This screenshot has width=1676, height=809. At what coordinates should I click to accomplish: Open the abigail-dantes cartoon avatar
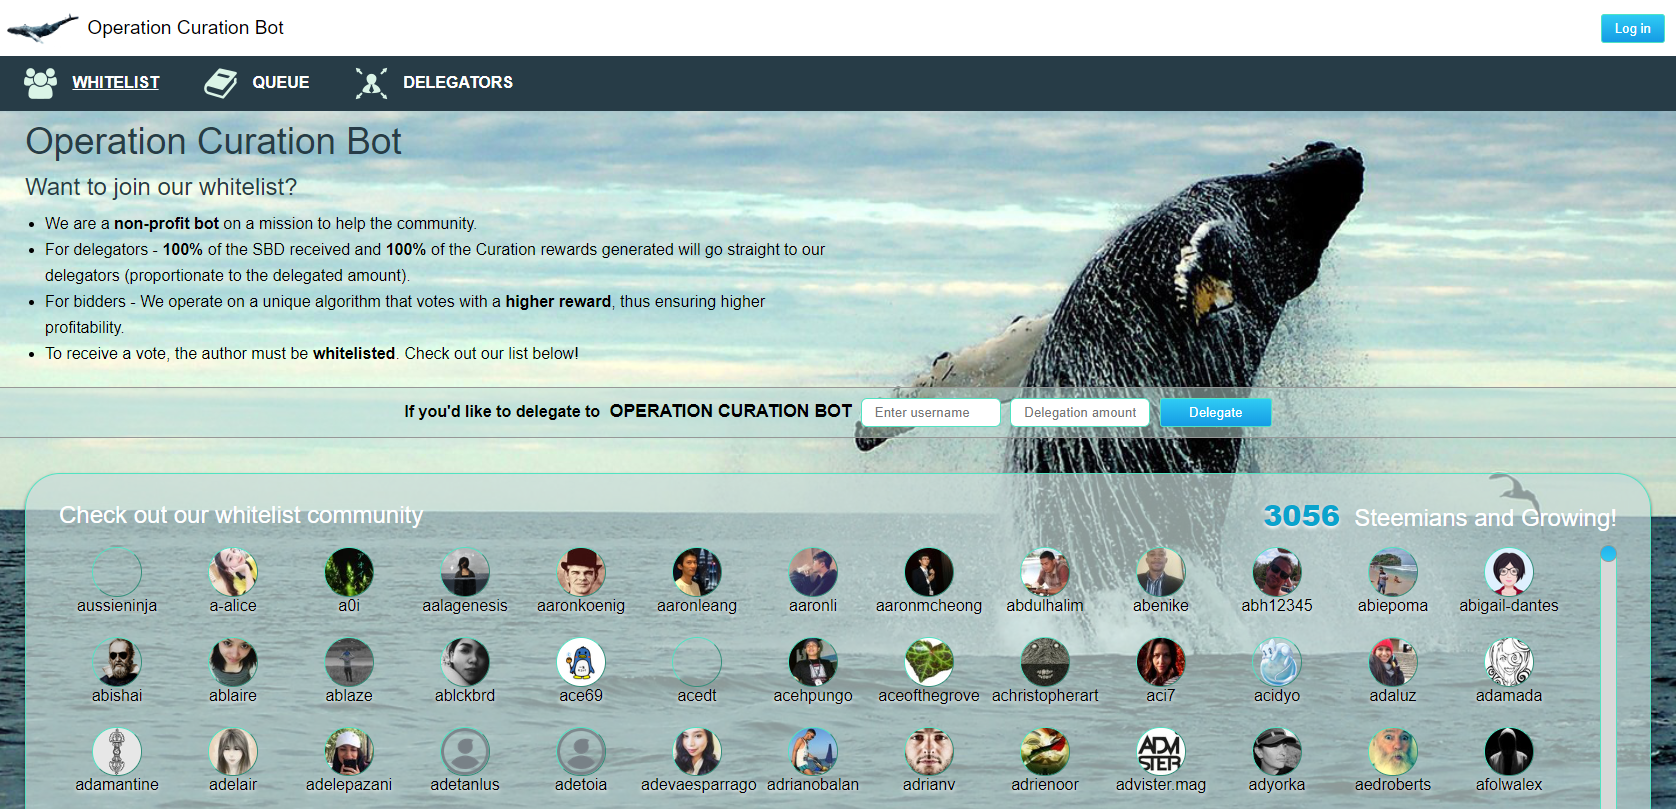(1509, 572)
